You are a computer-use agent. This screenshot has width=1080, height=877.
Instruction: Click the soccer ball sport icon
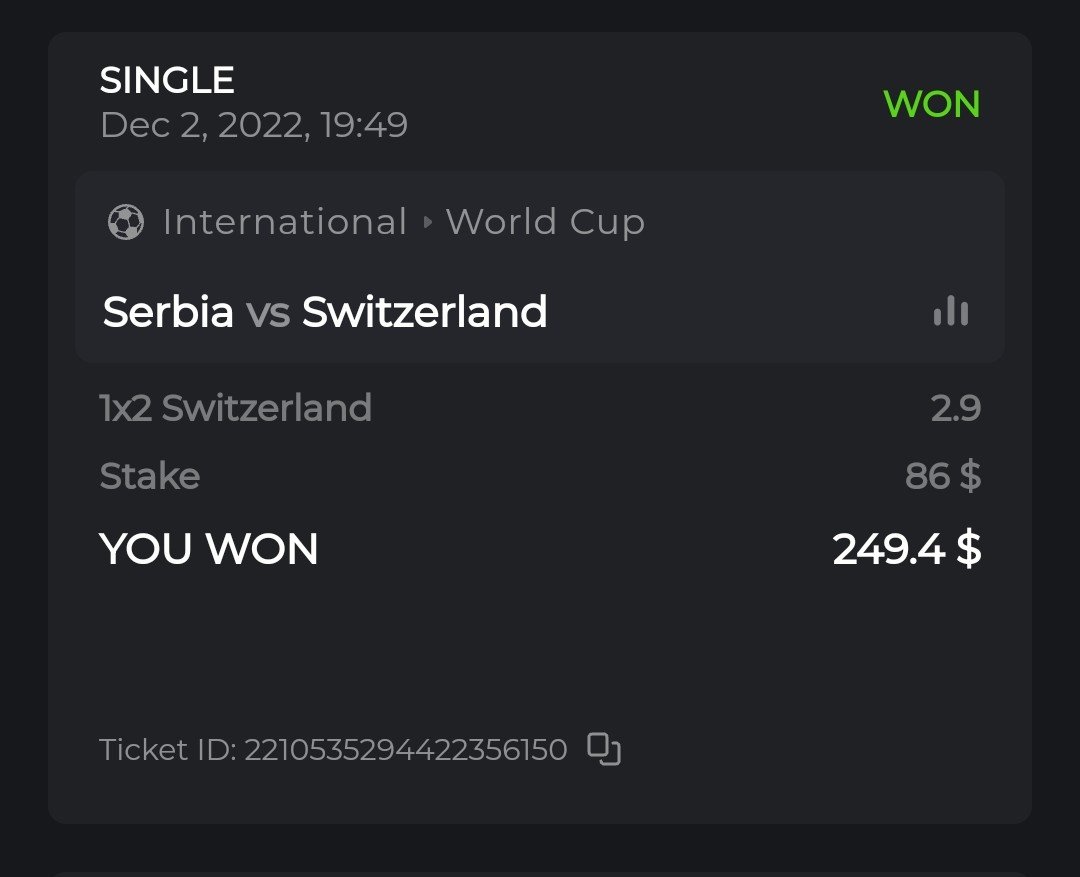pyautogui.click(x=125, y=222)
